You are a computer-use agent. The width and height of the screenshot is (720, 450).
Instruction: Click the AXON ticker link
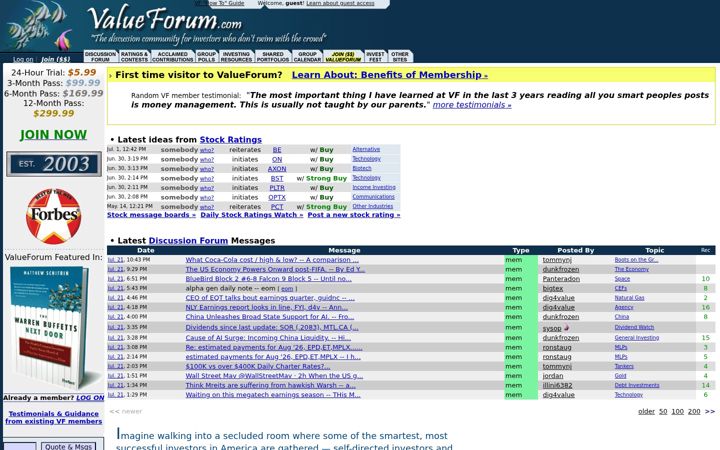[x=277, y=169]
